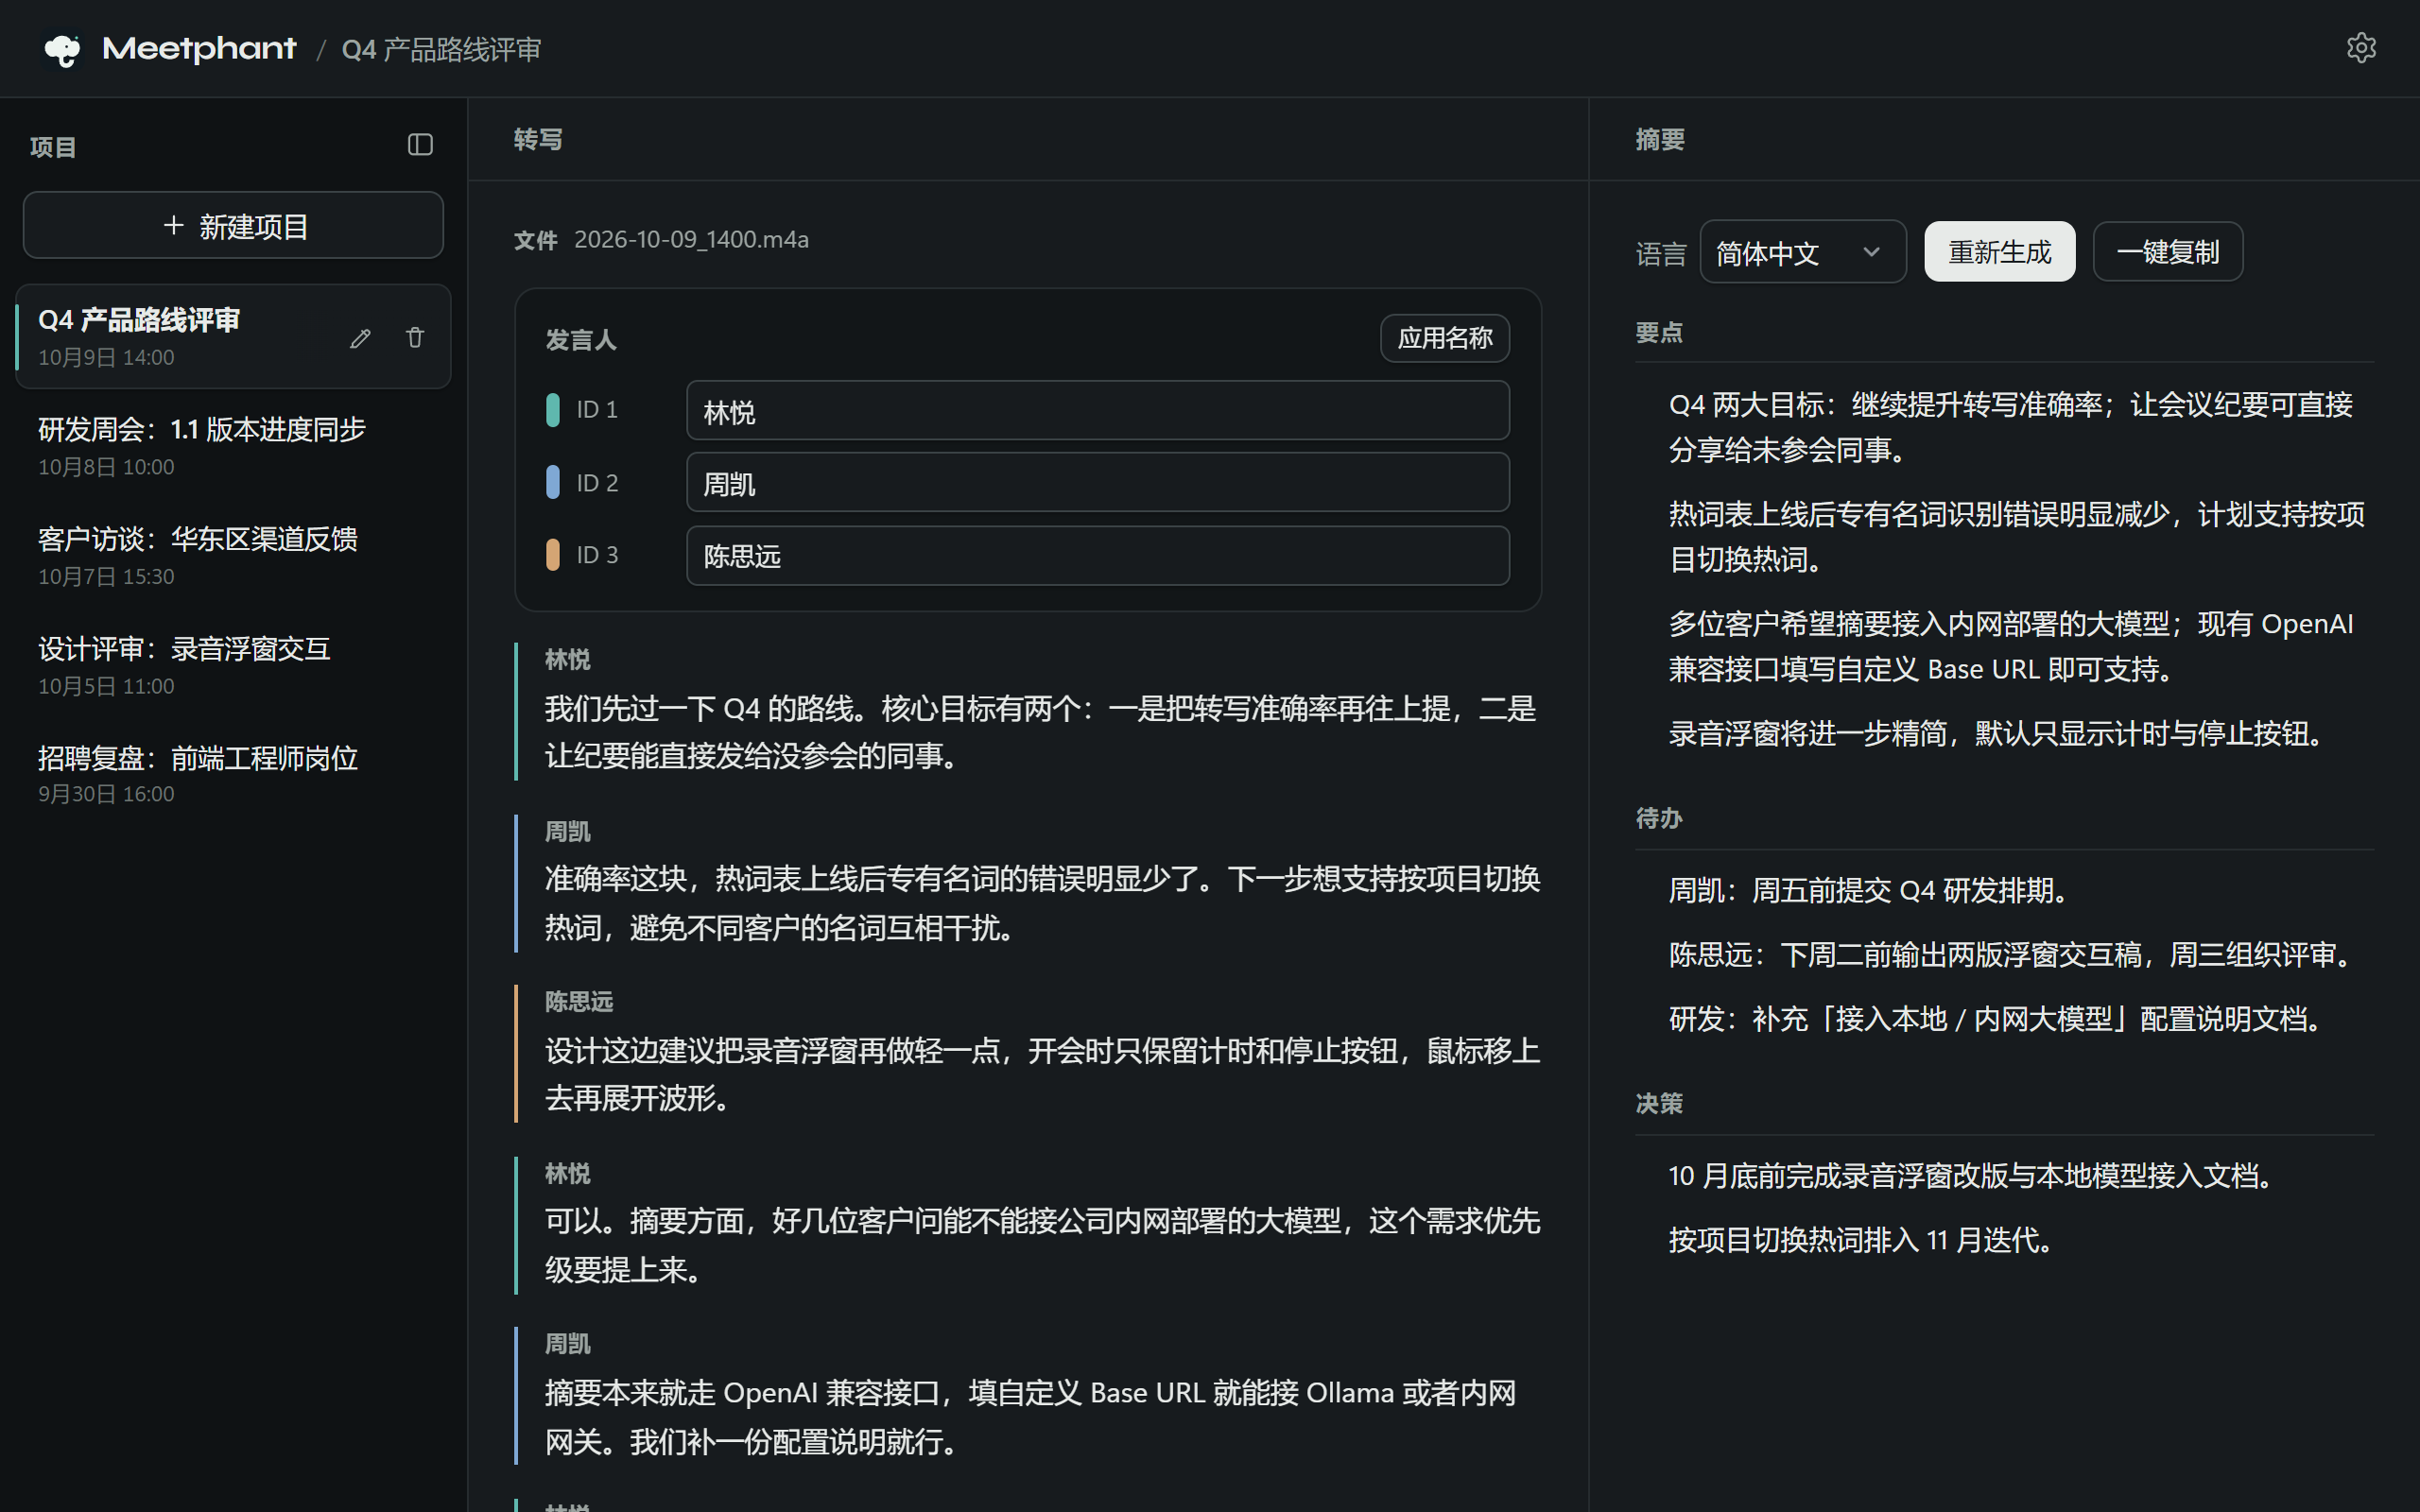Click 林悦's first transcript line about Q4 路线
Viewport: 2420px width, 1512px height.
pos(1040,732)
